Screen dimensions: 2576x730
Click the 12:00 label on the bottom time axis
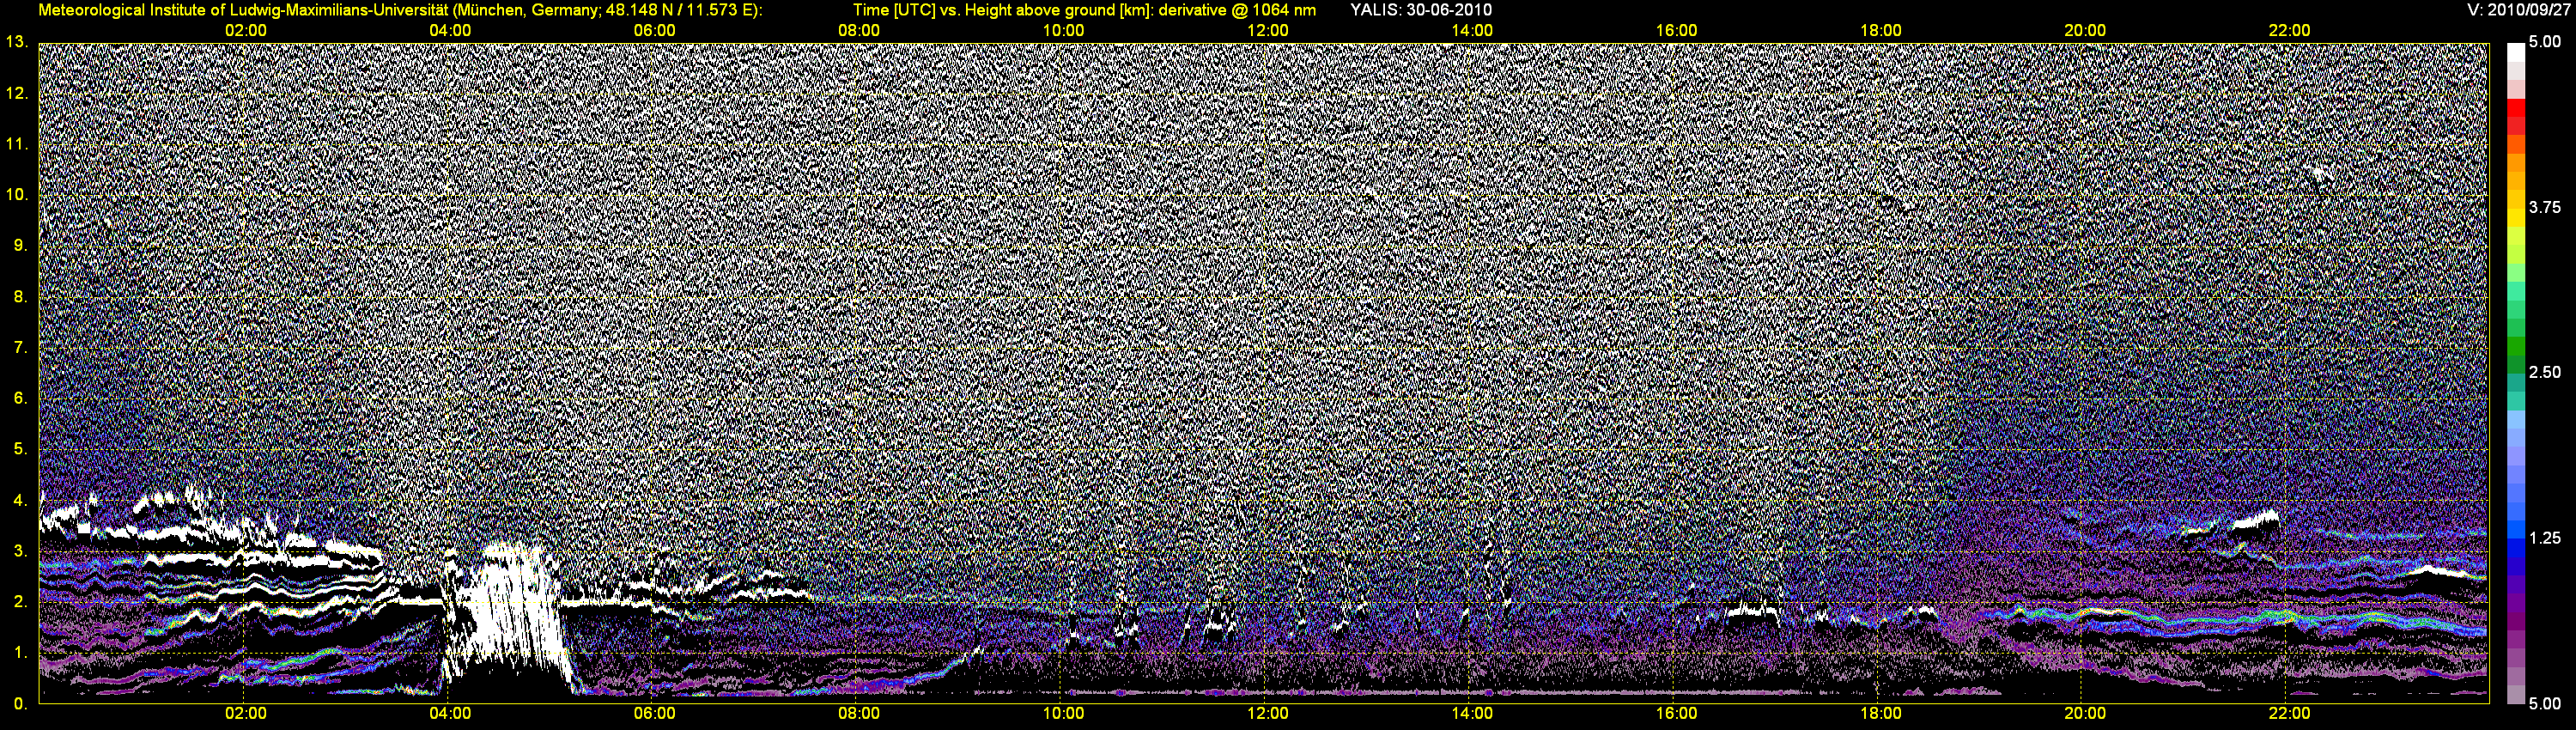pyautogui.click(x=1267, y=714)
